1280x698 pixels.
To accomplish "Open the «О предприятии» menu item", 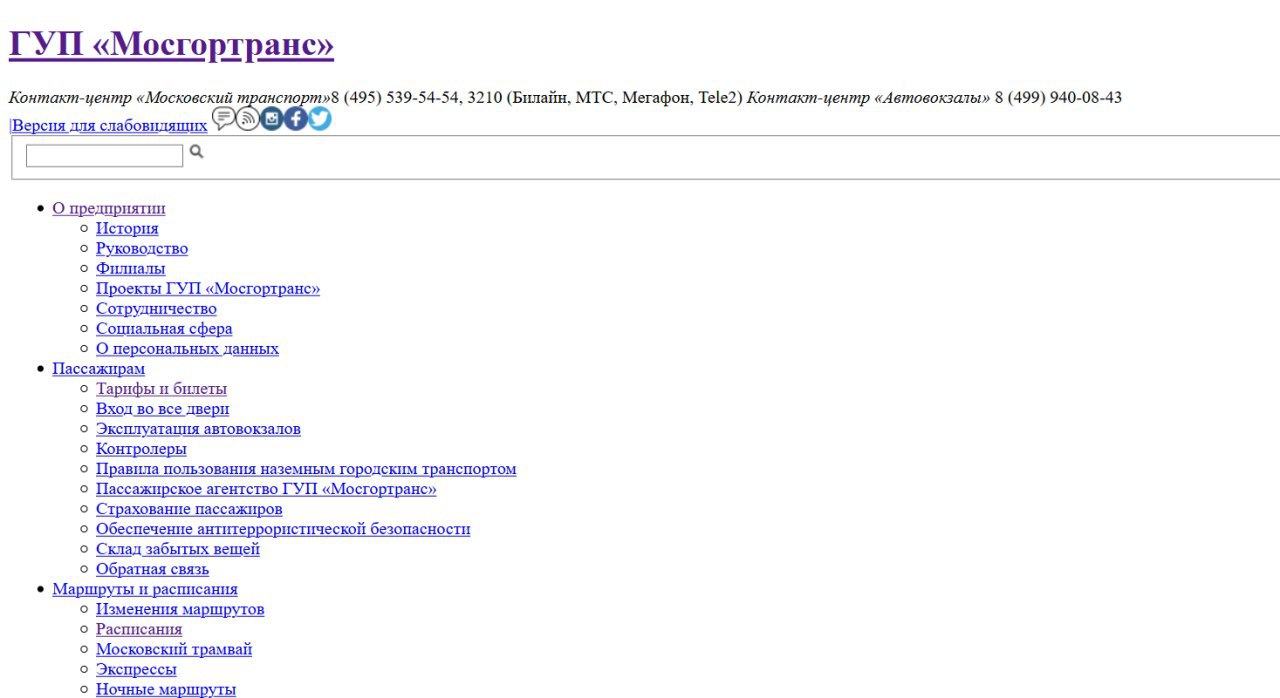I will coord(109,208).
